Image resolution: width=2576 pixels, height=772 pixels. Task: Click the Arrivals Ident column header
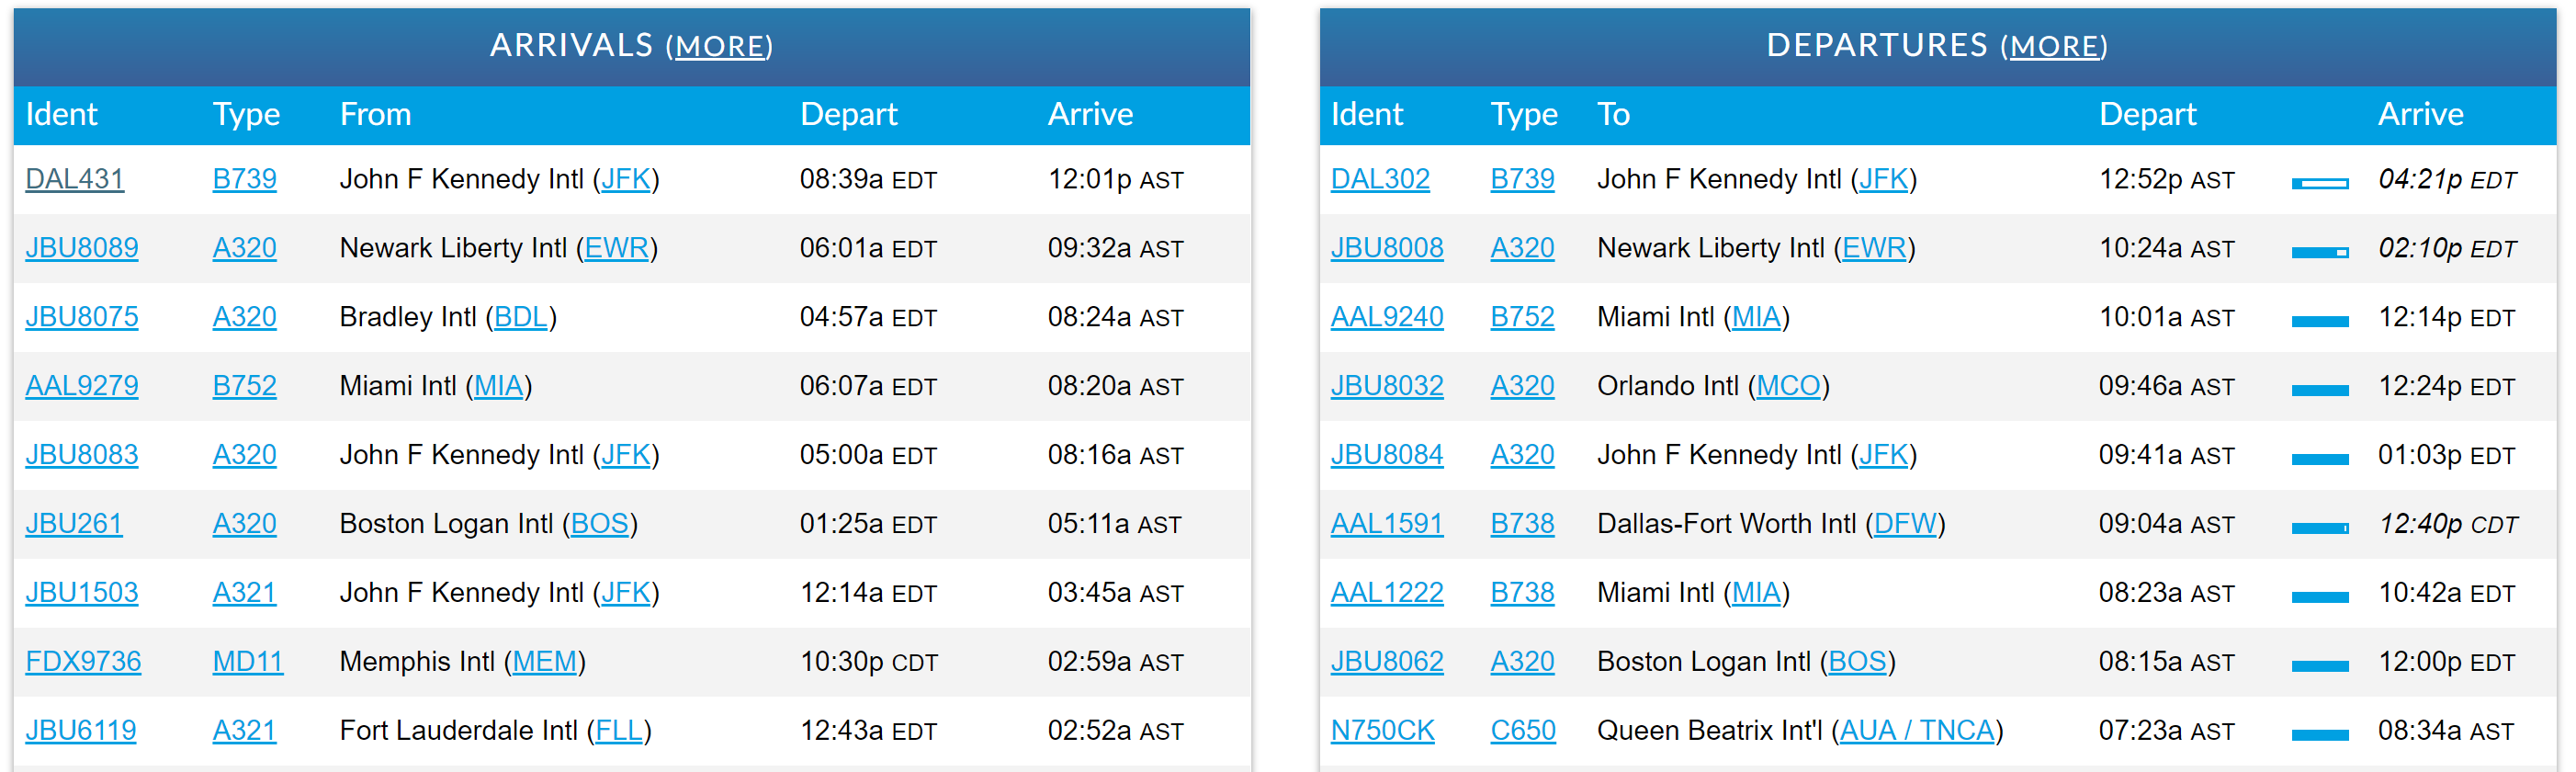pyautogui.click(x=61, y=114)
